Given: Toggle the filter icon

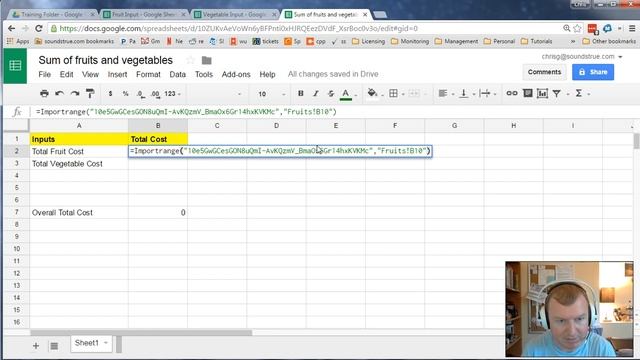Looking at the screenshot, I should pos(556,93).
